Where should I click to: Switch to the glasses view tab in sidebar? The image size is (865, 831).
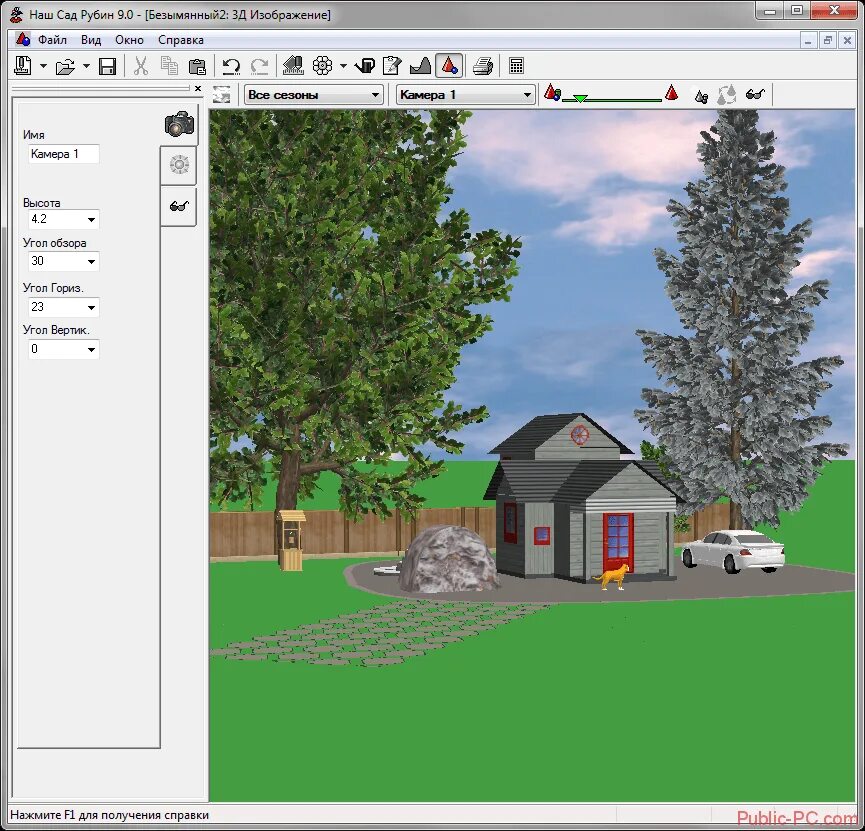coord(179,207)
